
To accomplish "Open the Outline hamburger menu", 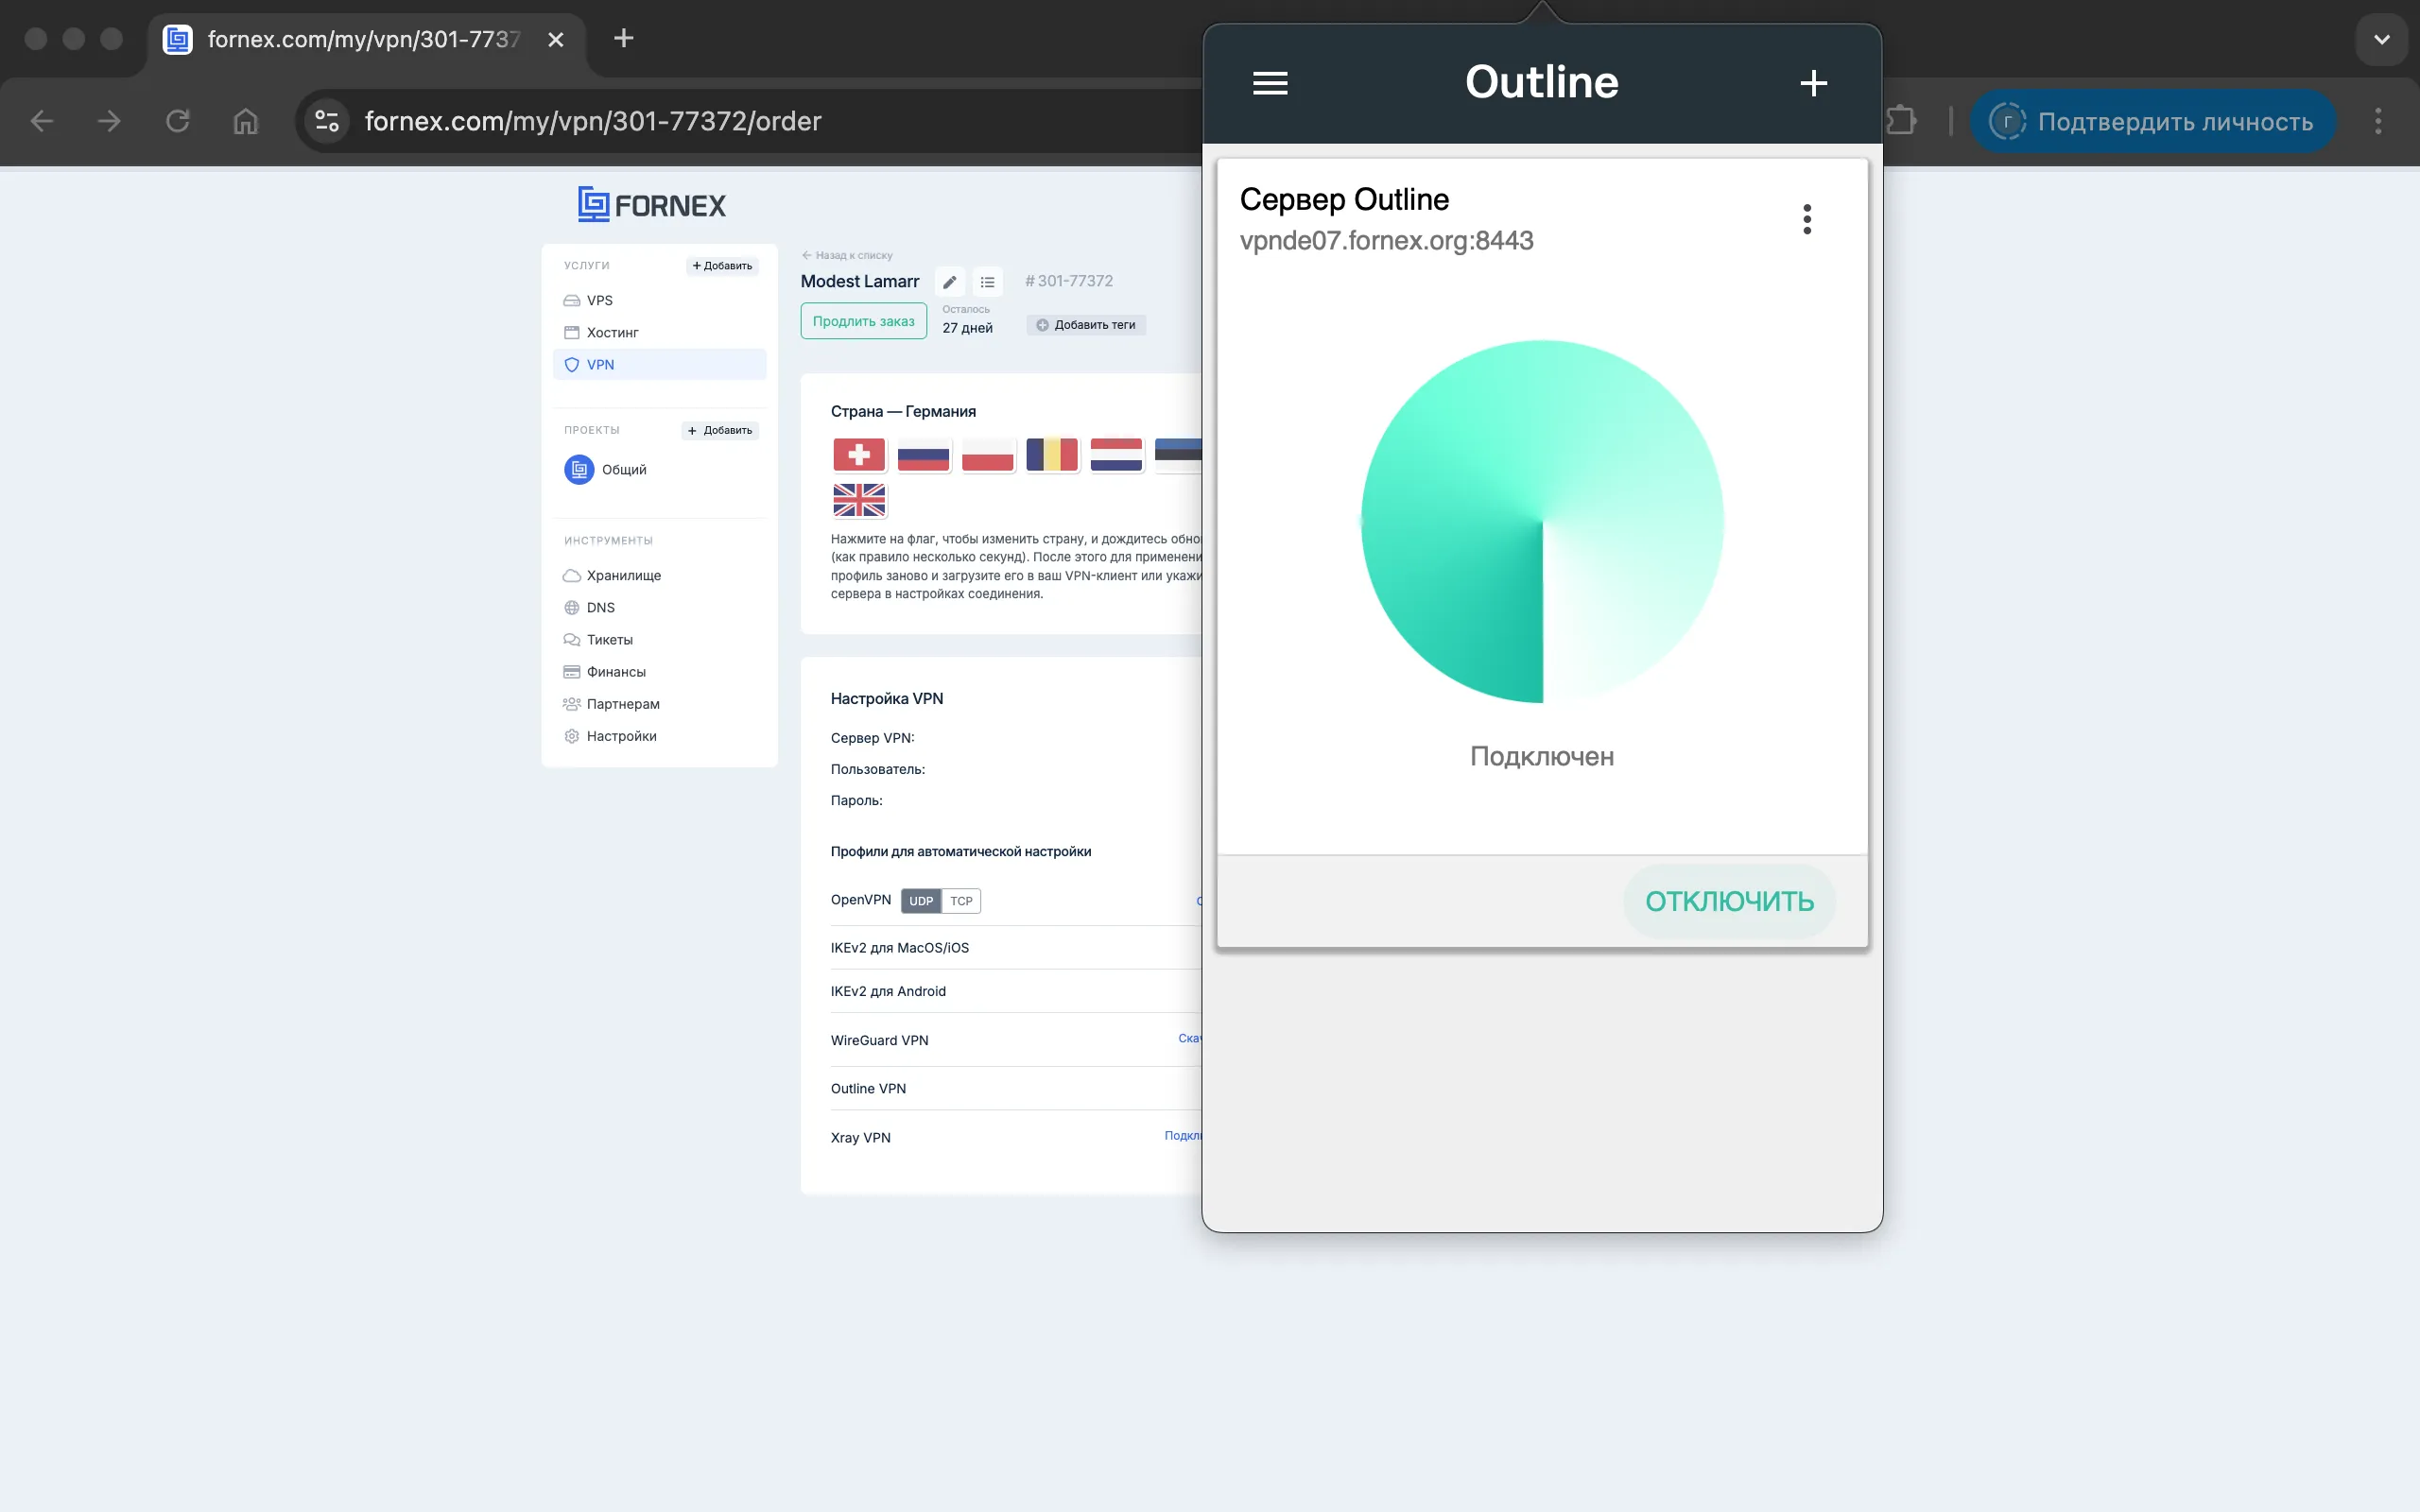I will 1270,83.
